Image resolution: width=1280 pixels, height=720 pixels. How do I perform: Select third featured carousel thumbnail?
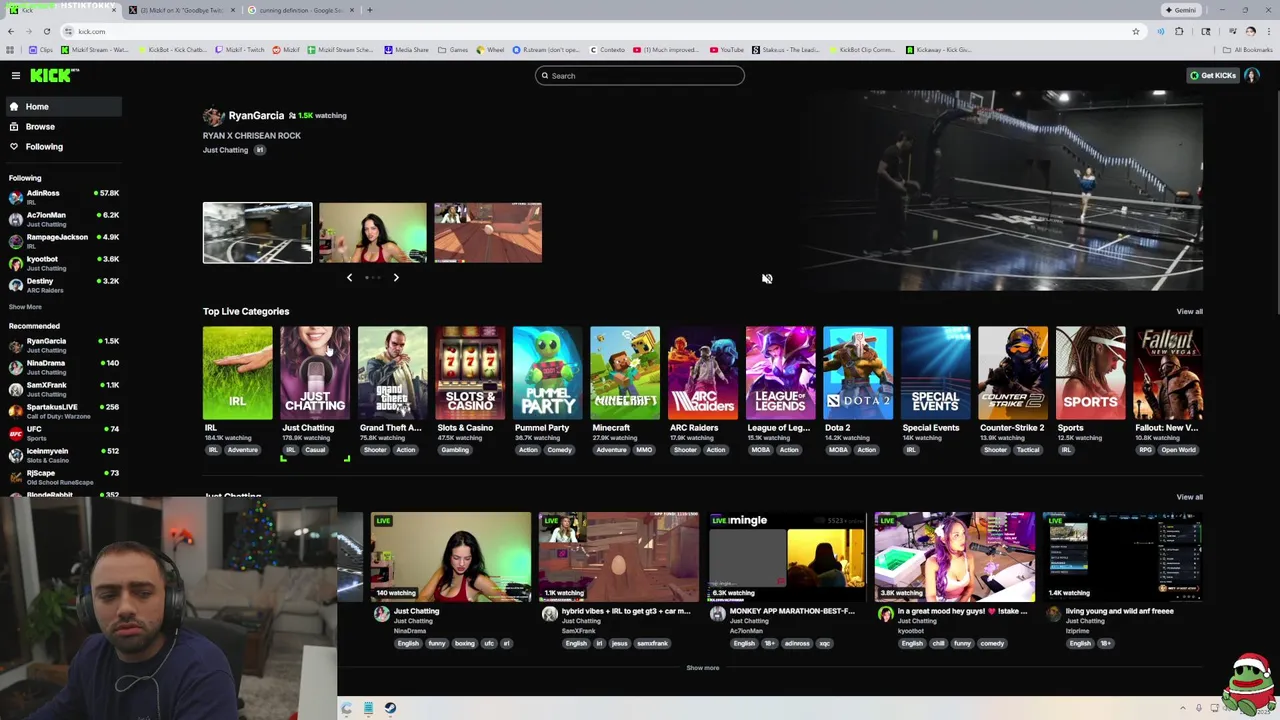pyautogui.click(x=488, y=233)
